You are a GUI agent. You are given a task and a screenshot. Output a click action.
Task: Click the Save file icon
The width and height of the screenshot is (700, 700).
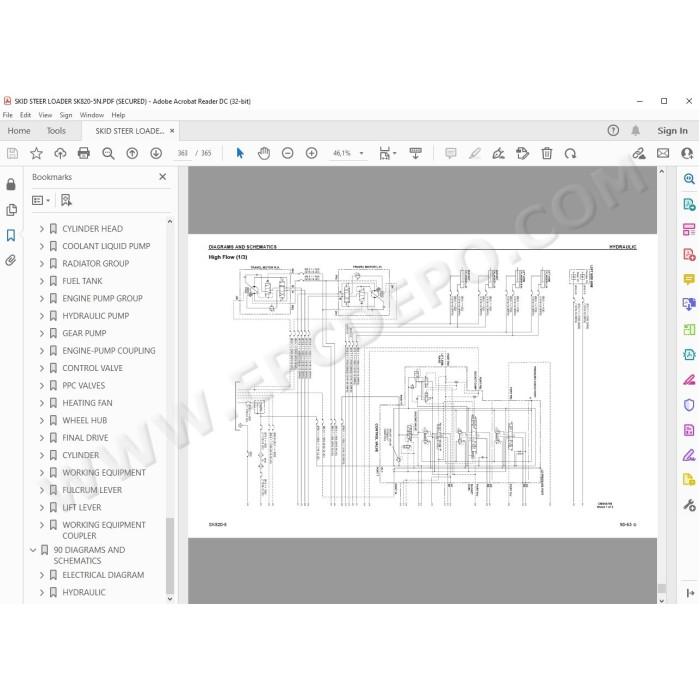12,154
